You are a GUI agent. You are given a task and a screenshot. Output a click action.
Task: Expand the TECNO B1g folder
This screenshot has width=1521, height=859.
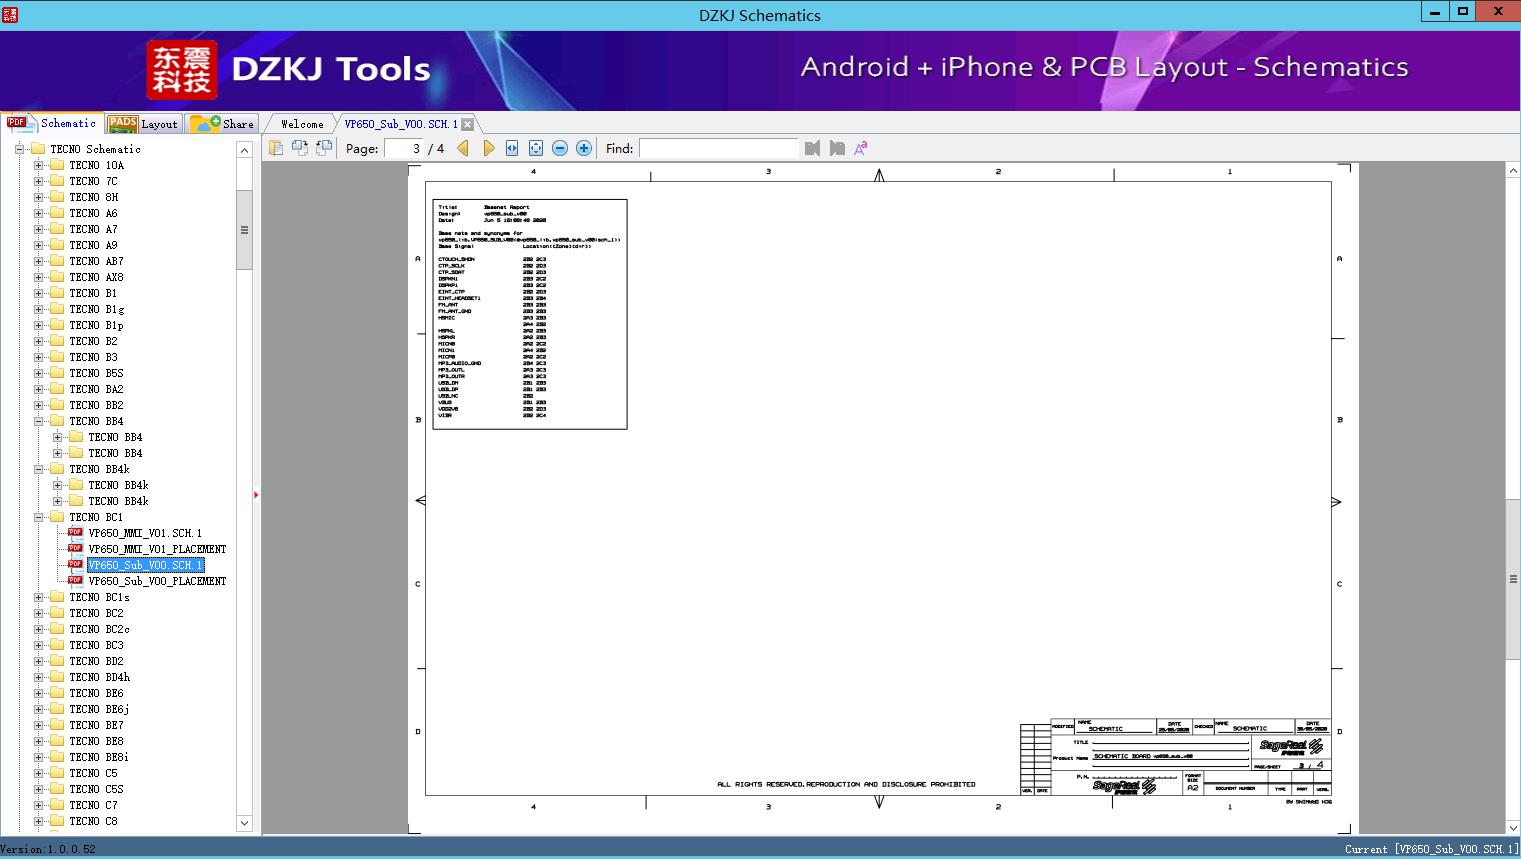(x=39, y=309)
